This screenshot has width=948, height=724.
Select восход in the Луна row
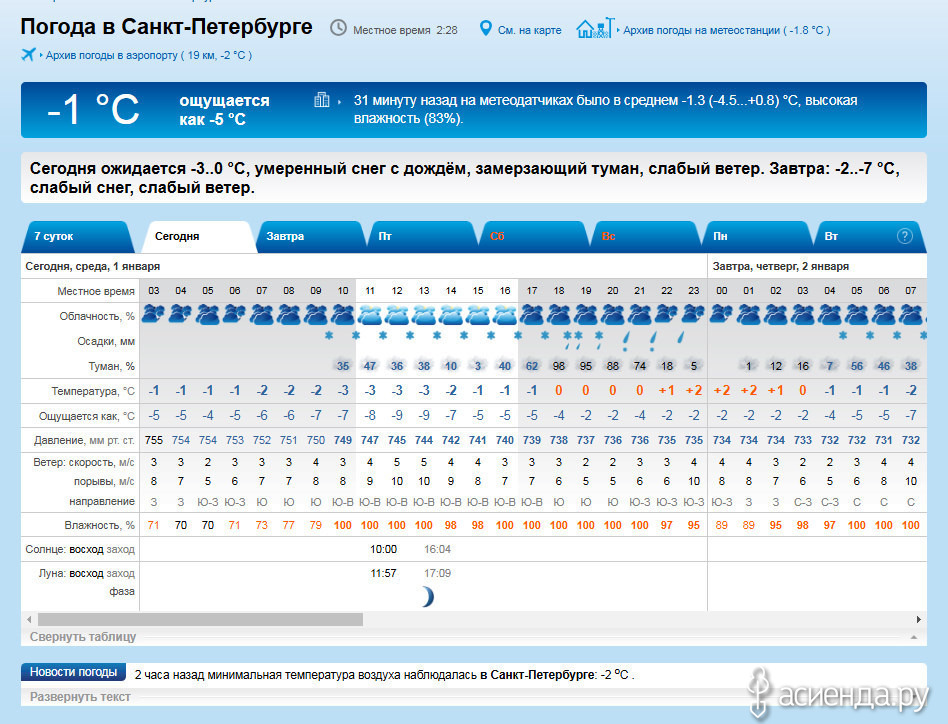85,573
